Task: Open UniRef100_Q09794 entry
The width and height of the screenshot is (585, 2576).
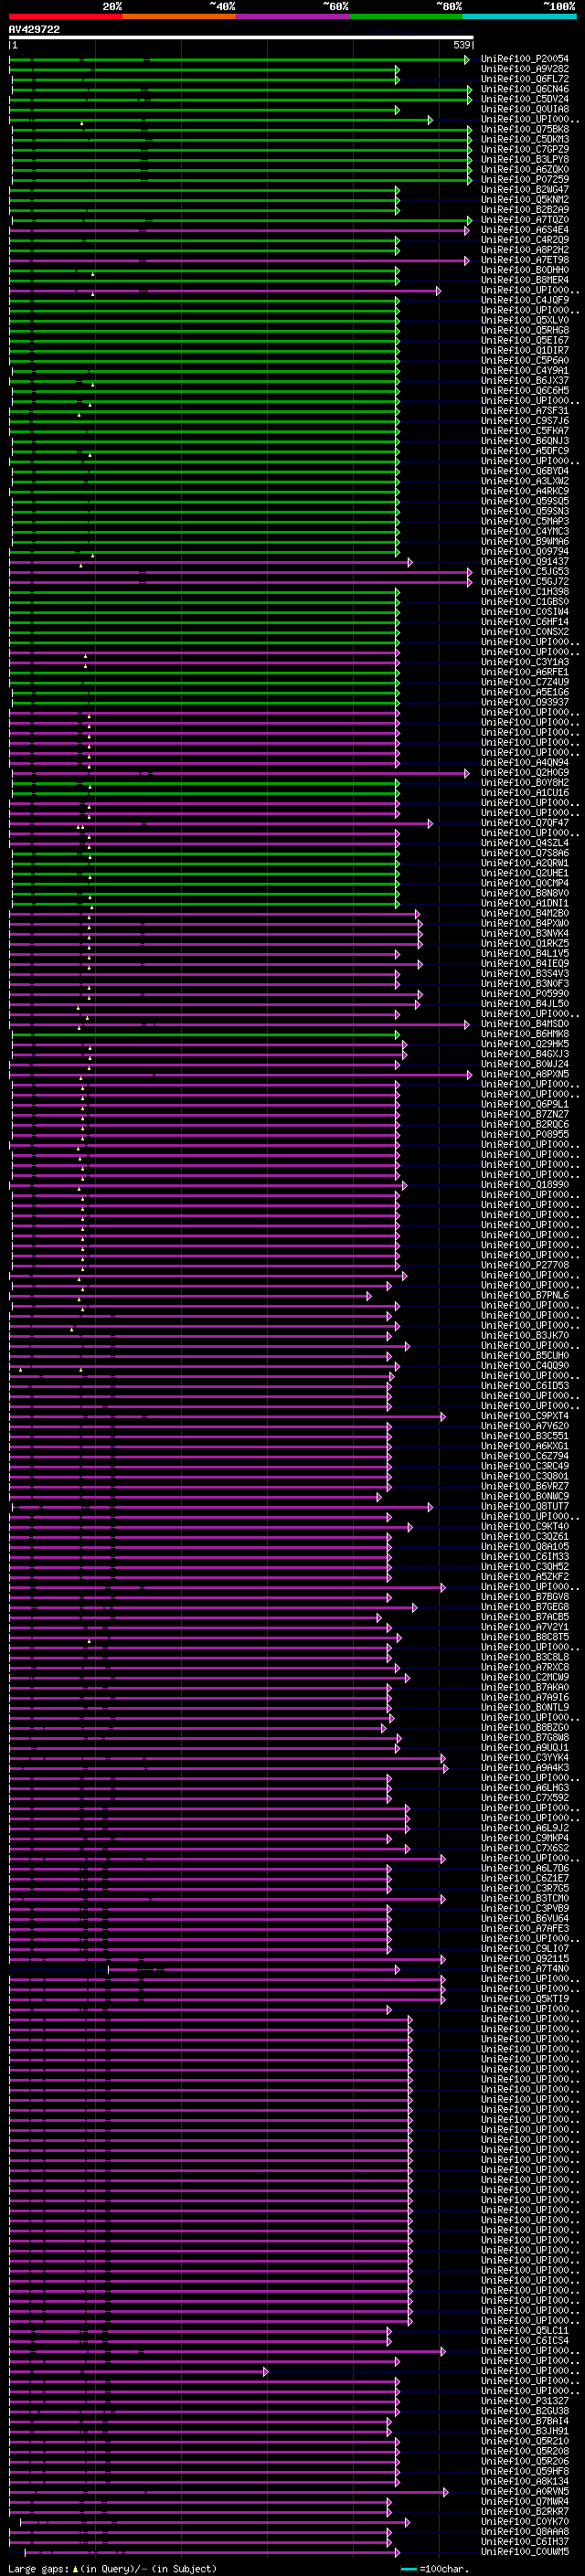Action: [x=525, y=551]
